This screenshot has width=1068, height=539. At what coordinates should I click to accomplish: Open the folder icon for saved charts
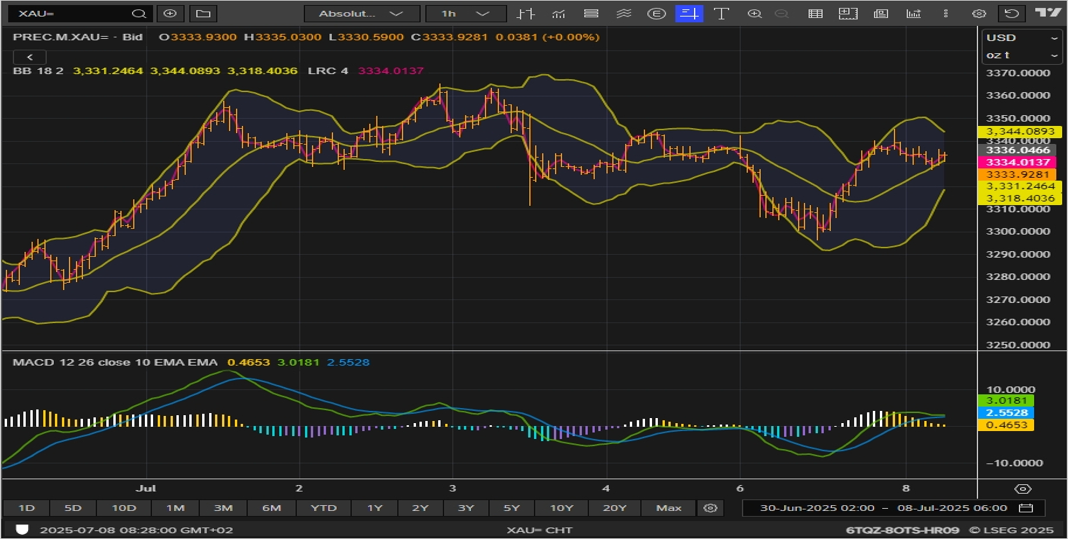point(202,14)
